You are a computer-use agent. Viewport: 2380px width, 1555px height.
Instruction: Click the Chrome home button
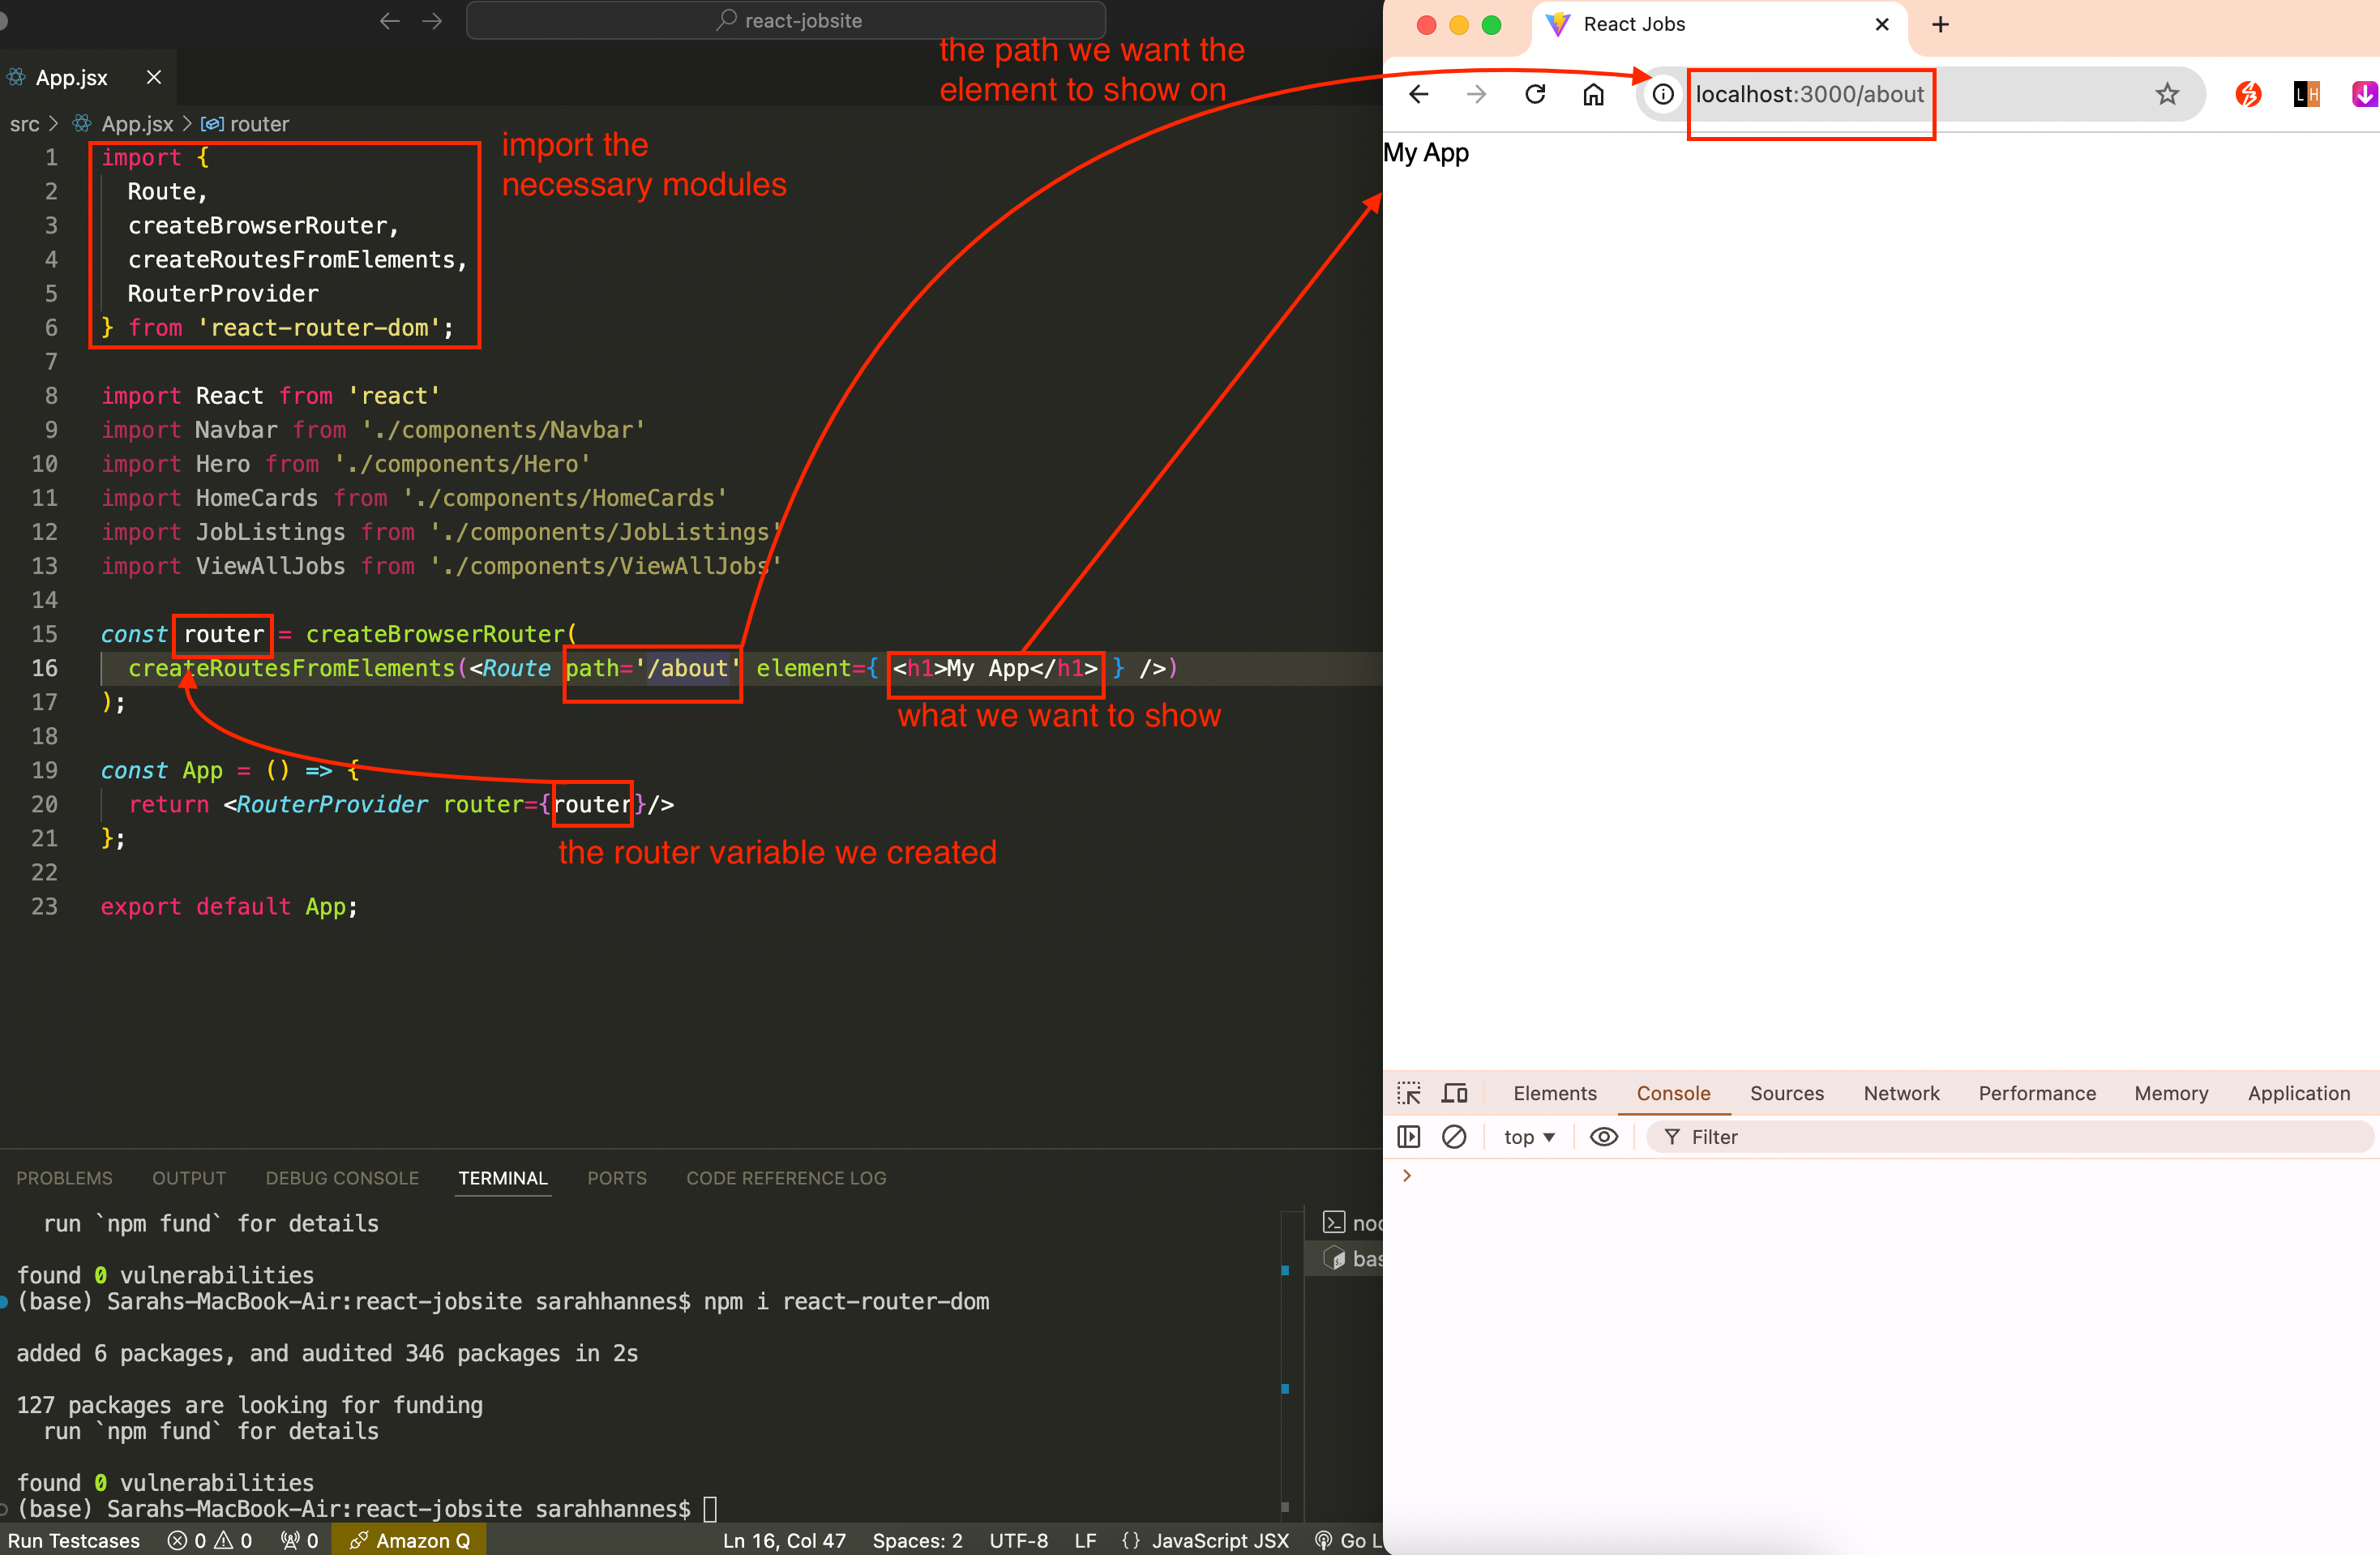[x=1593, y=94]
